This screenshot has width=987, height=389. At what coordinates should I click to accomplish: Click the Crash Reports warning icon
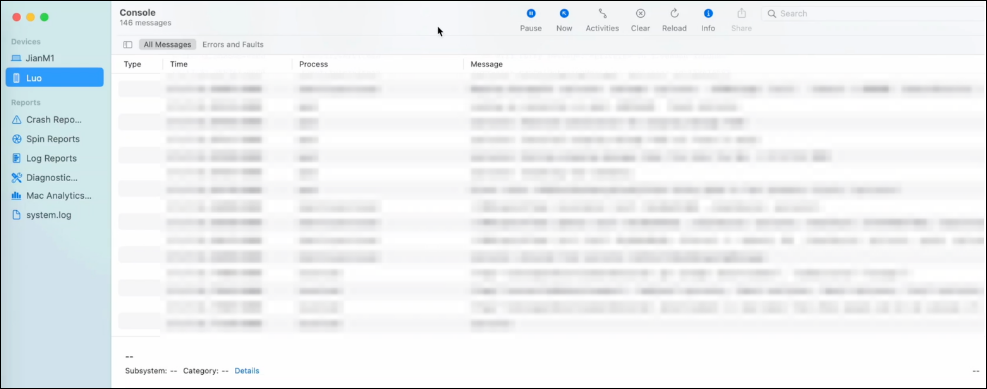tap(16, 120)
